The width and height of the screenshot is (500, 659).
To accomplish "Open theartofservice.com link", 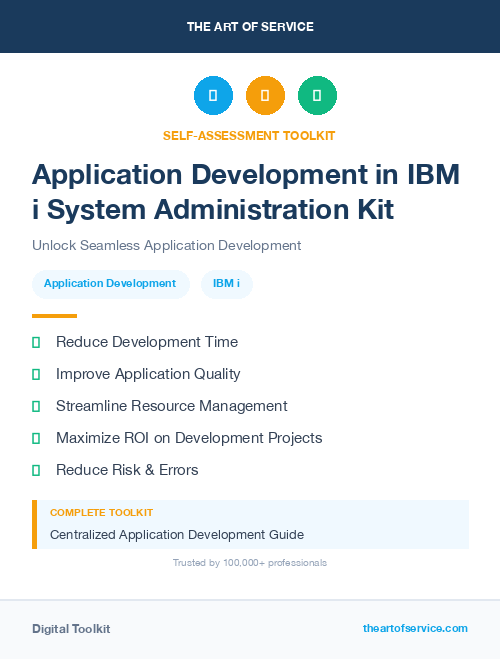I will (x=415, y=628).
